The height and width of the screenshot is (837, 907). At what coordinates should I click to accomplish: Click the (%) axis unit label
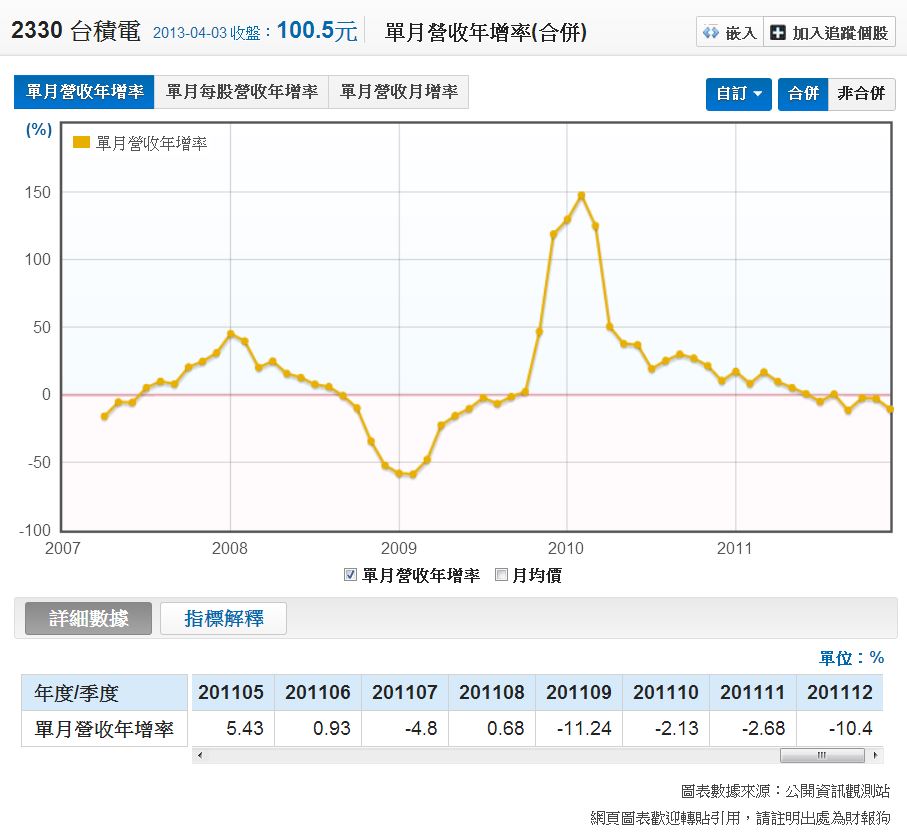pyautogui.click(x=39, y=130)
